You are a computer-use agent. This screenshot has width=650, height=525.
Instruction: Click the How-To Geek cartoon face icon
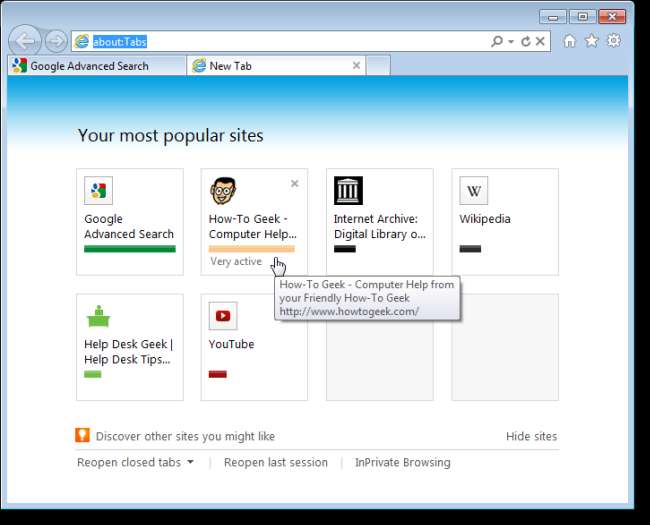pyautogui.click(x=223, y=190)
